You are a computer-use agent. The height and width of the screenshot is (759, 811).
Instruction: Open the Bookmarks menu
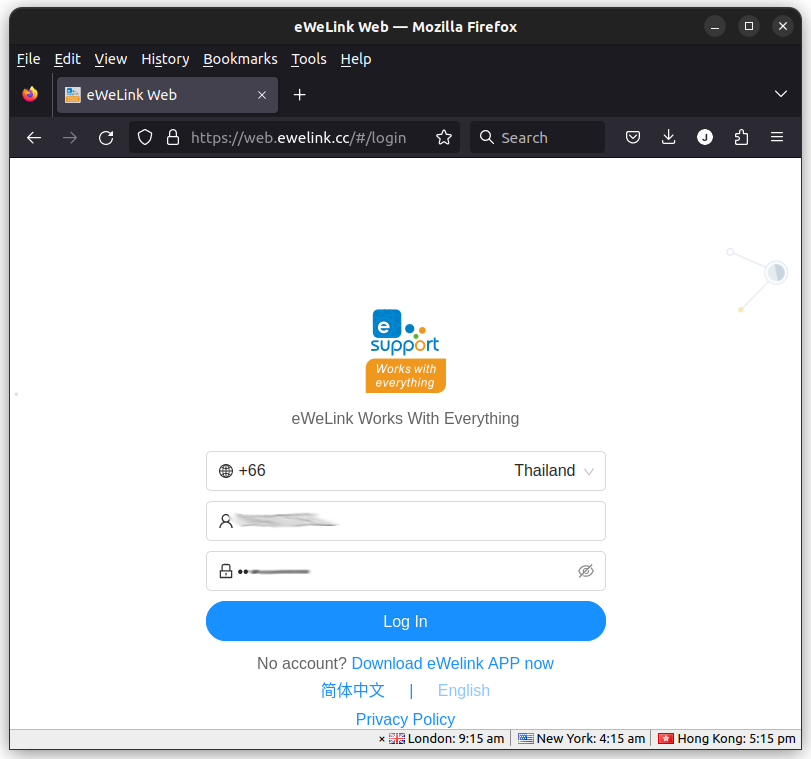240,59
